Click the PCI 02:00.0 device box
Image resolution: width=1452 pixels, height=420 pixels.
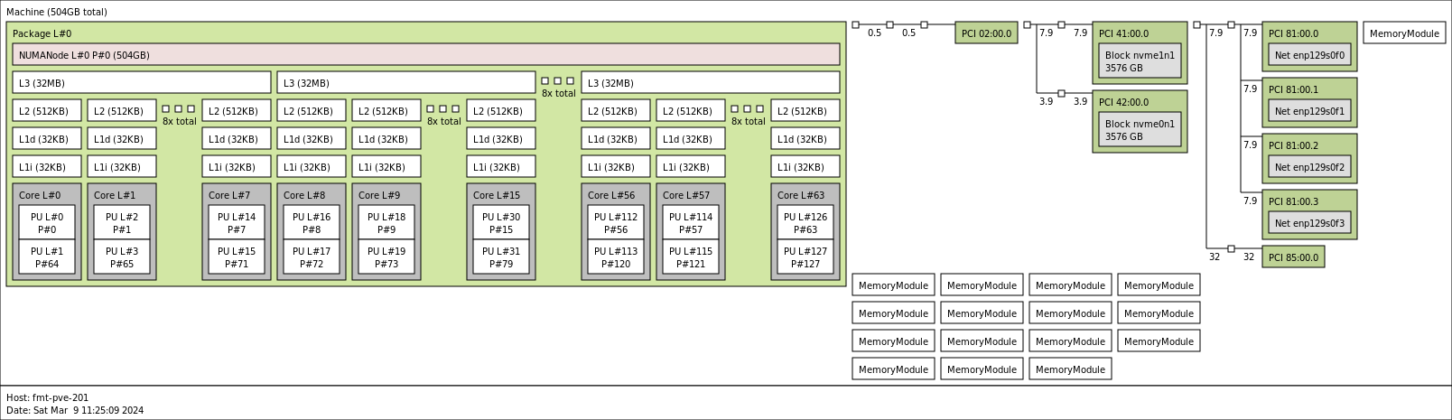pyautogui.click(x=986, y=33)
